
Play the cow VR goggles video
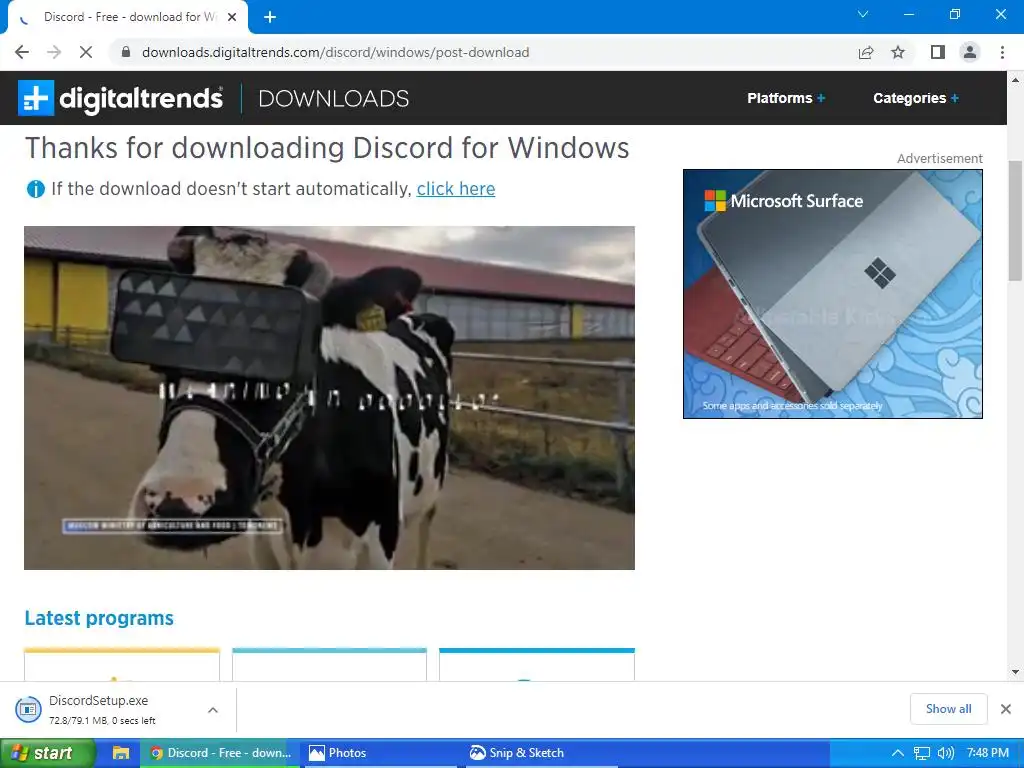[329, 398]
